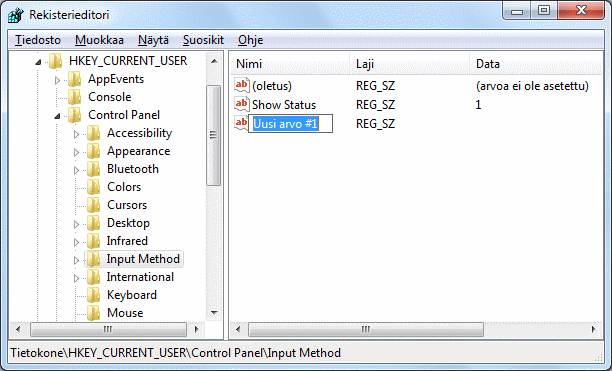Click tree pane horizontal scrollbar thumb
Image resolution: width=612 pixels, height=371 pixels.
coord(108,330)
